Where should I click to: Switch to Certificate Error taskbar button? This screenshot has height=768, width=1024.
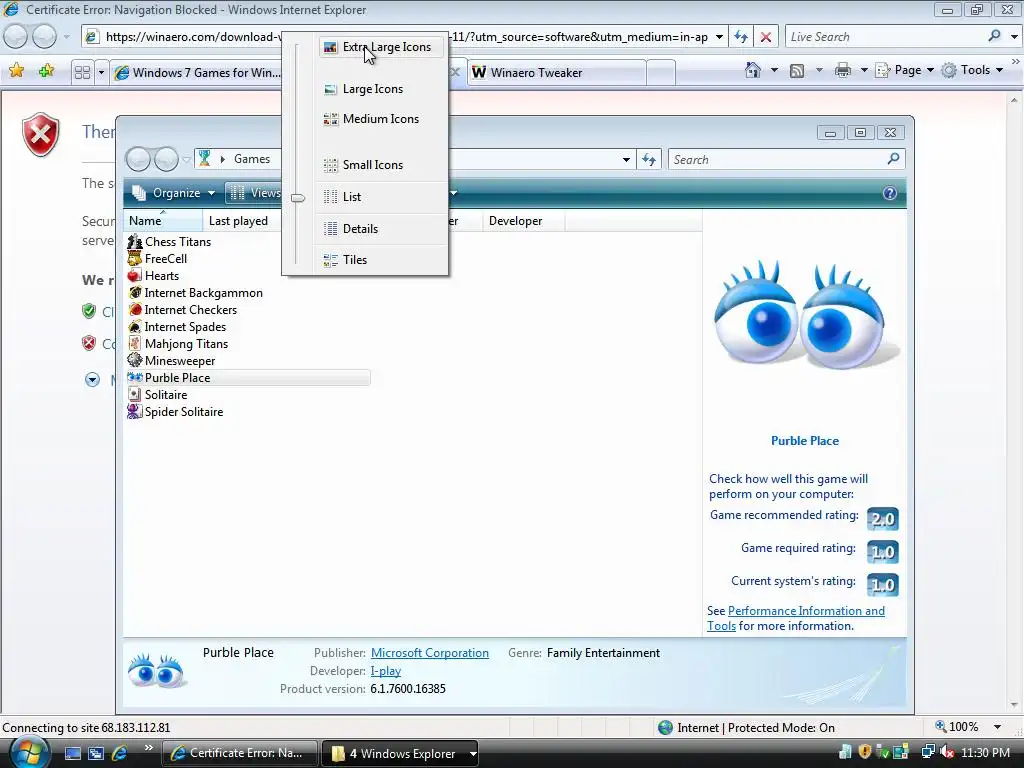[239, 753]
